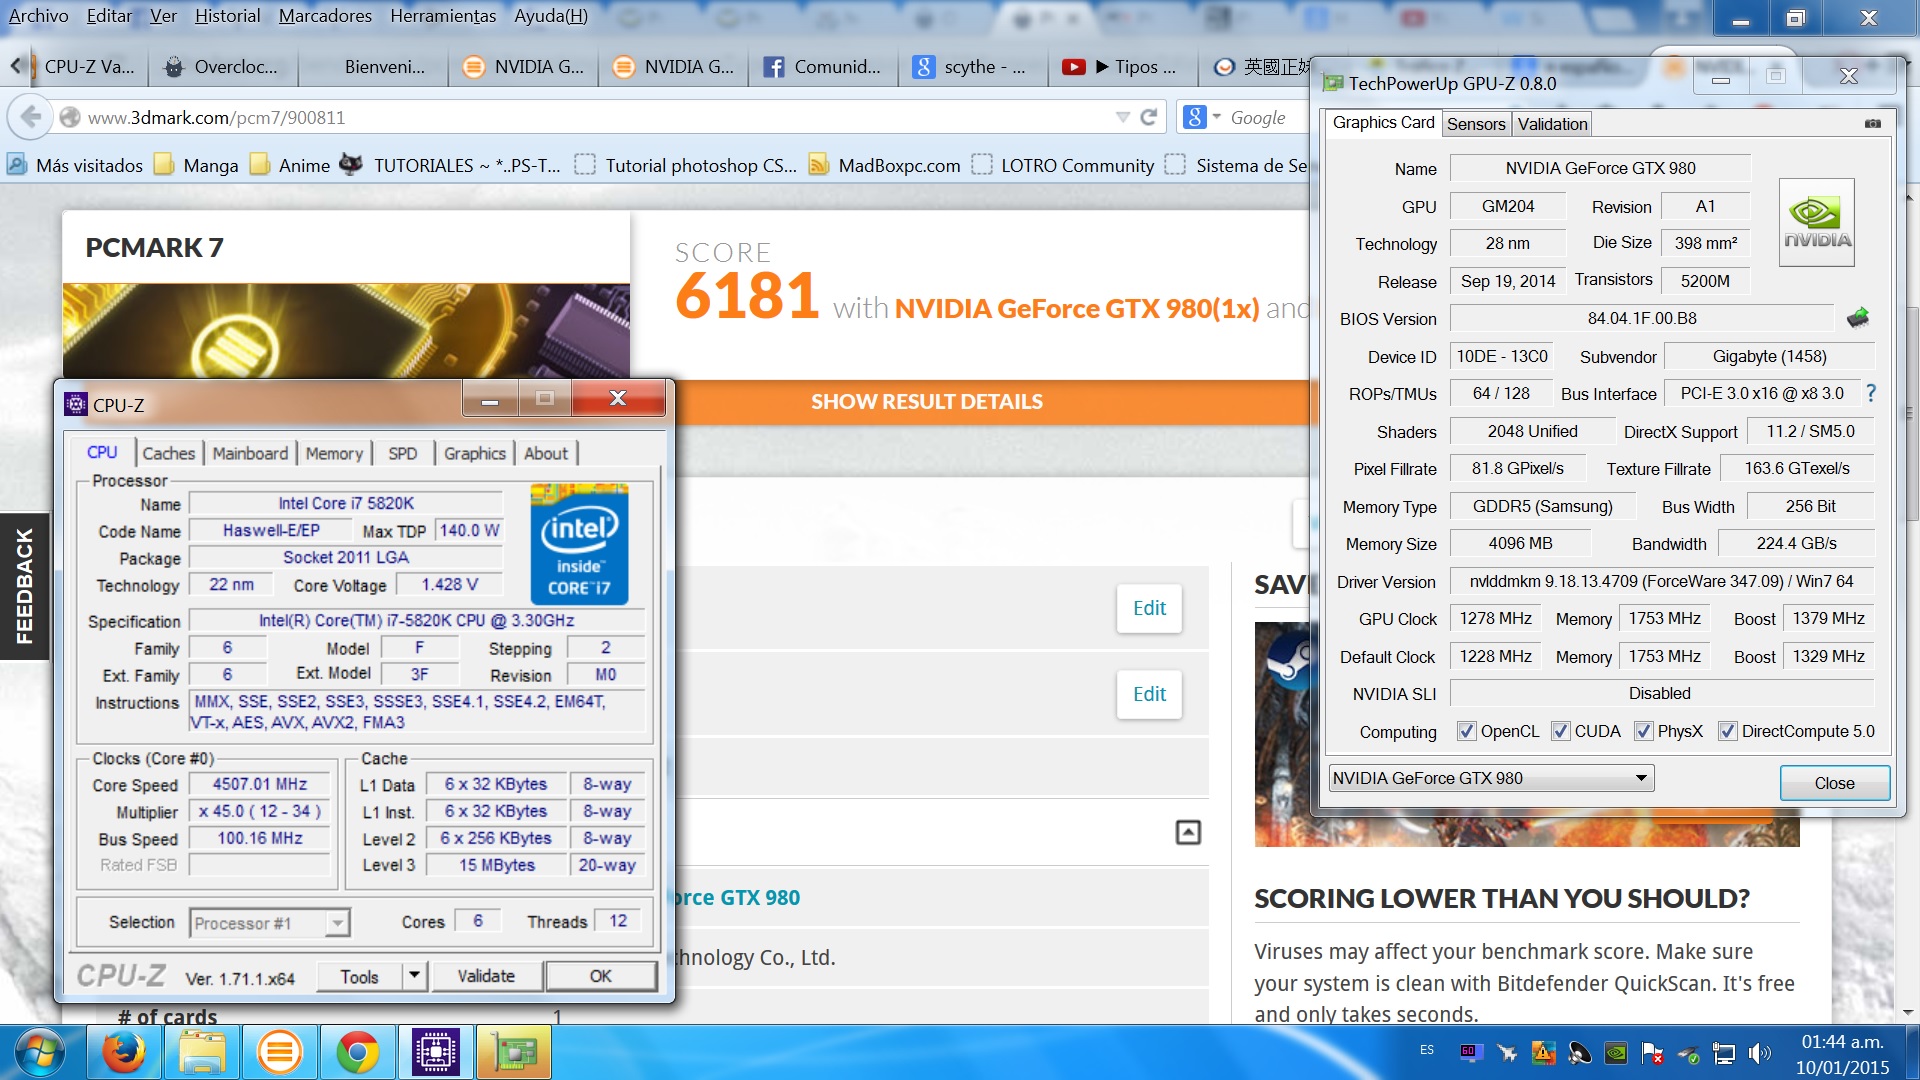
Task: Click the NVIDIA logo in GPU-Z
Action: click(1816, 222)
